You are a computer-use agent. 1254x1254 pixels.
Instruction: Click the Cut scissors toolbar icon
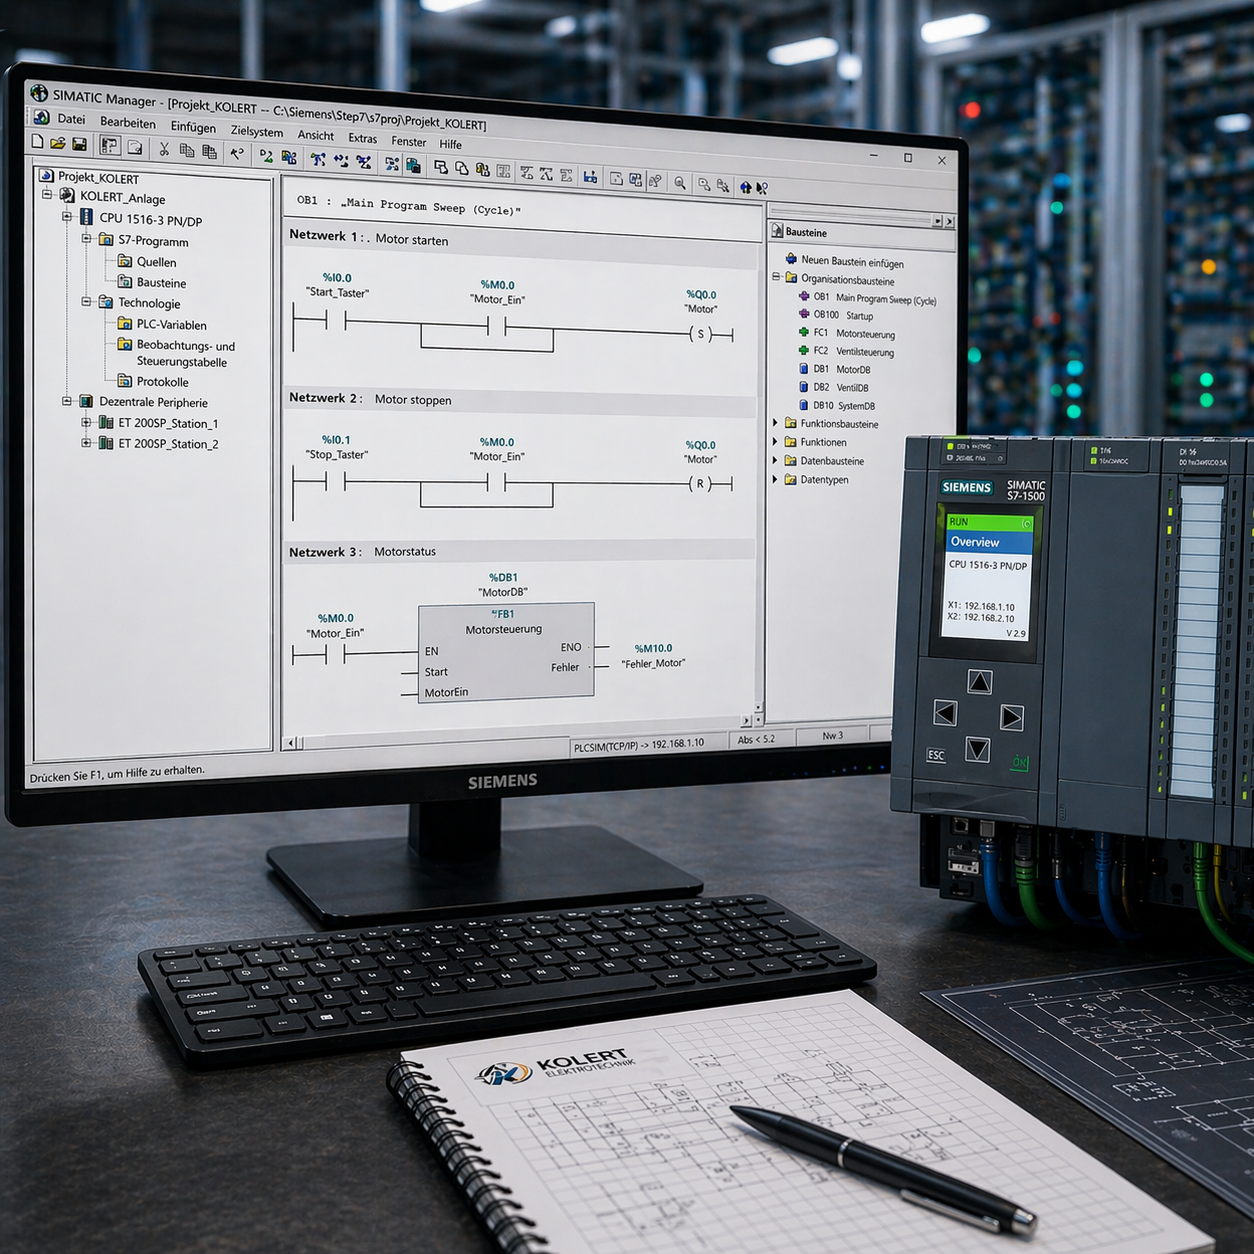164,149
